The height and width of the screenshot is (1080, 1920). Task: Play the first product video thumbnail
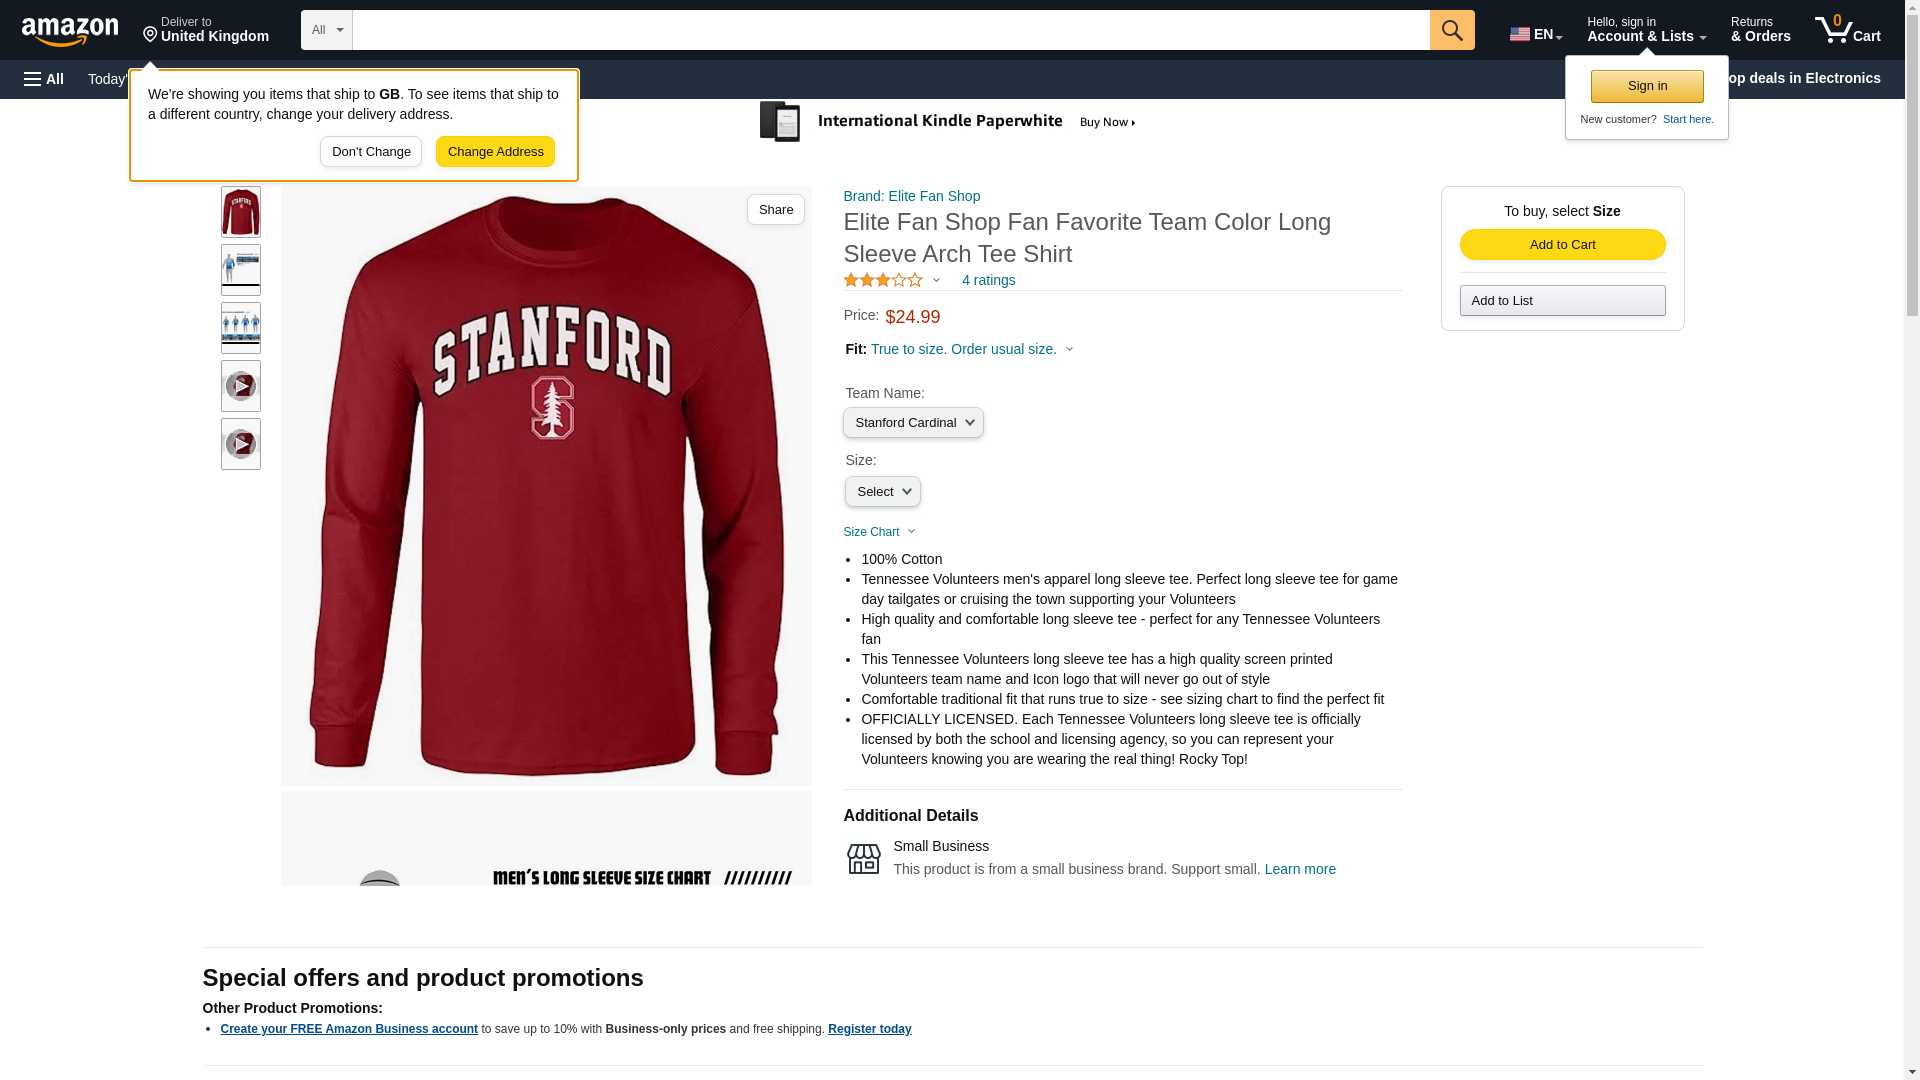tap(241, 386)
